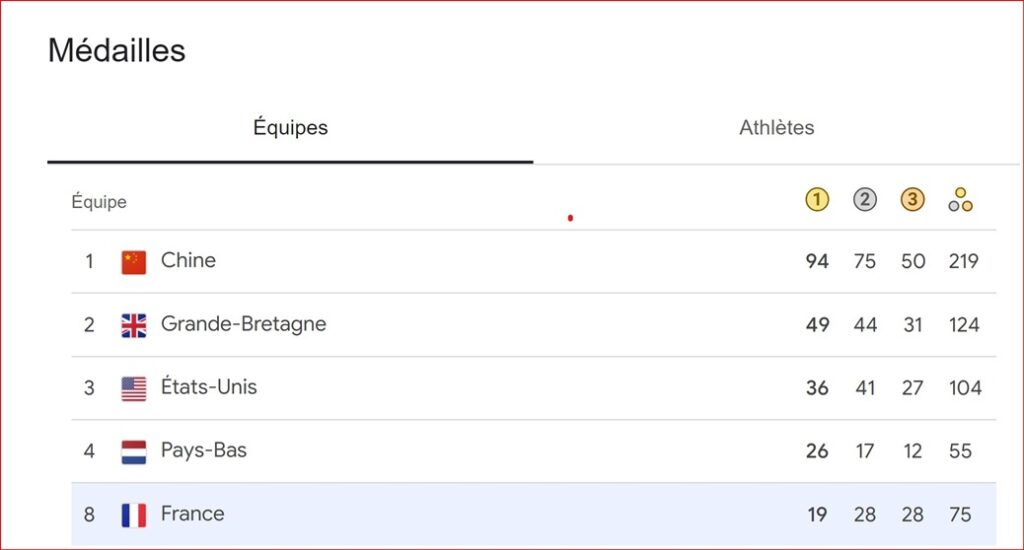Click the France flag icon
Image resolution: width=1024 pixels, height=550 pixels.
[x=134, y=515]
